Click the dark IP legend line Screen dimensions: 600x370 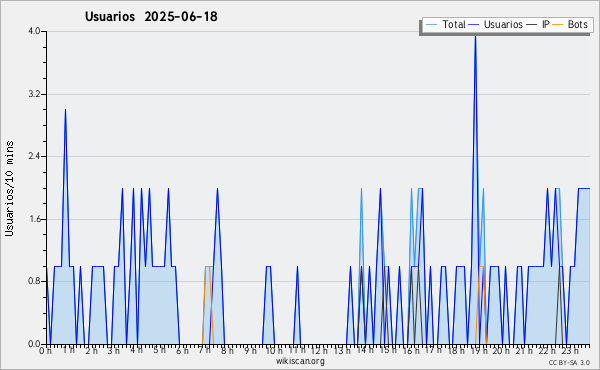point(532,25)
